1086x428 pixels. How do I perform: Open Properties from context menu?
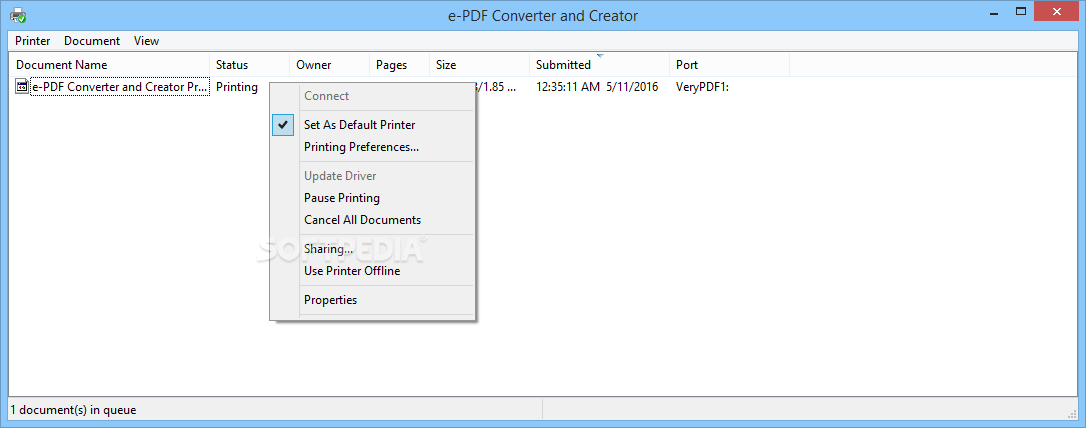pyautogui.click(x=330, y=301)
